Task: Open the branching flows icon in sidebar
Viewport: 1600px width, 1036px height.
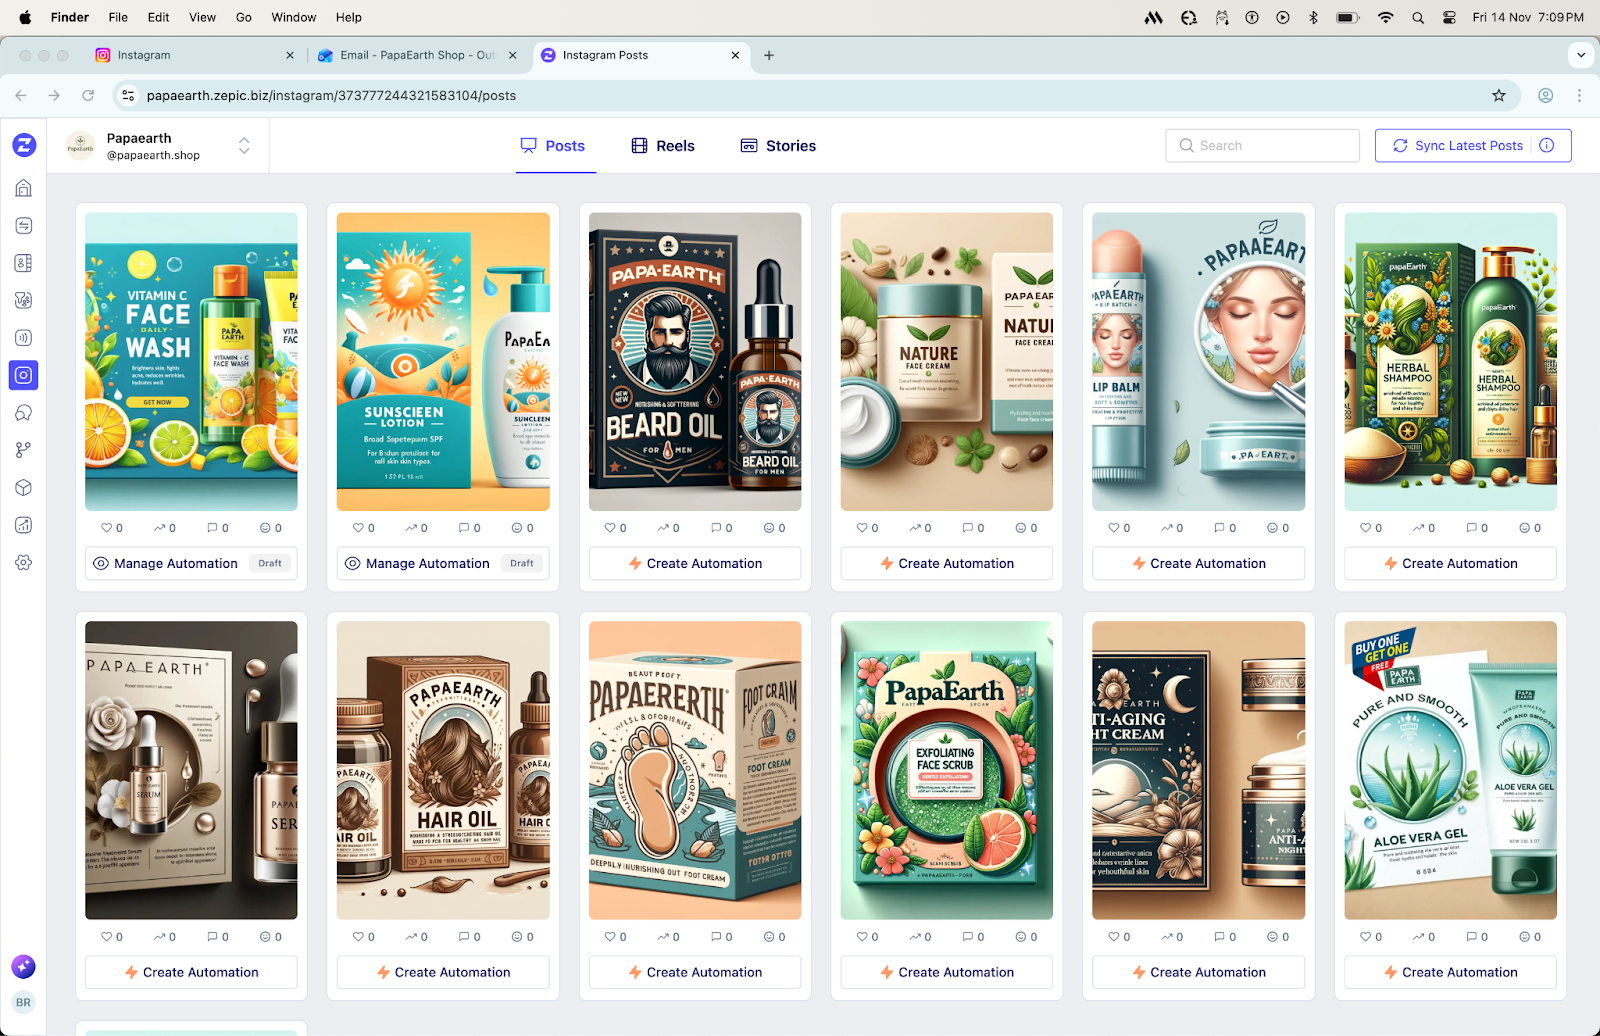Action: (24, 450)
